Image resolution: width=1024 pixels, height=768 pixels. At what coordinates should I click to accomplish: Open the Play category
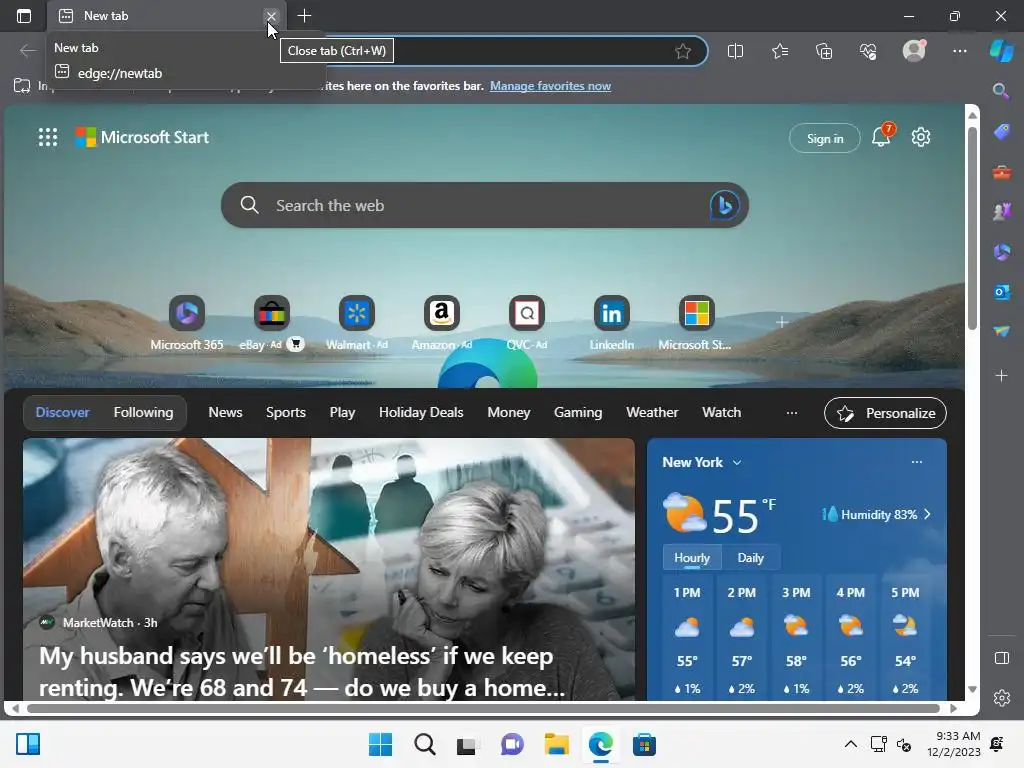(342, 412)
